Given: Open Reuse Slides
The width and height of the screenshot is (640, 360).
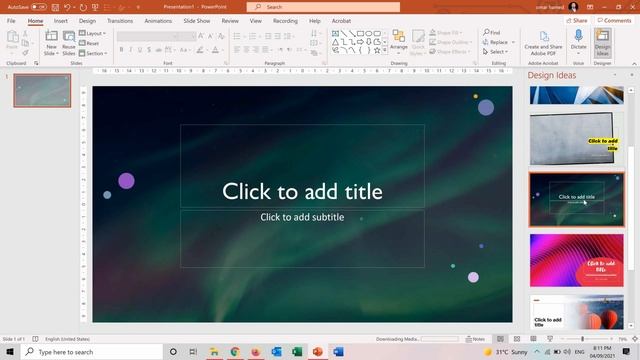Looking at the screenshot, I should 69,42.
